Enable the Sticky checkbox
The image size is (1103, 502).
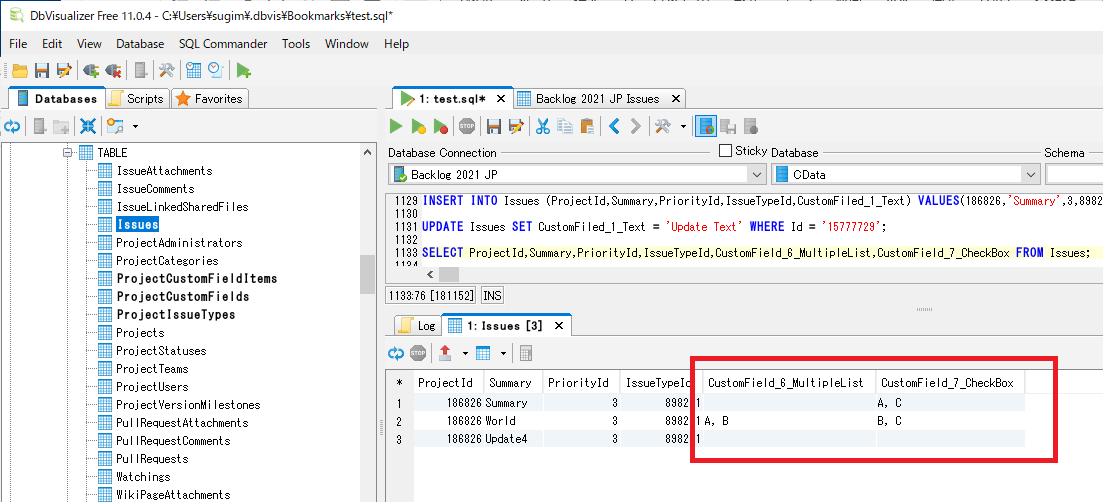point(726,151)
